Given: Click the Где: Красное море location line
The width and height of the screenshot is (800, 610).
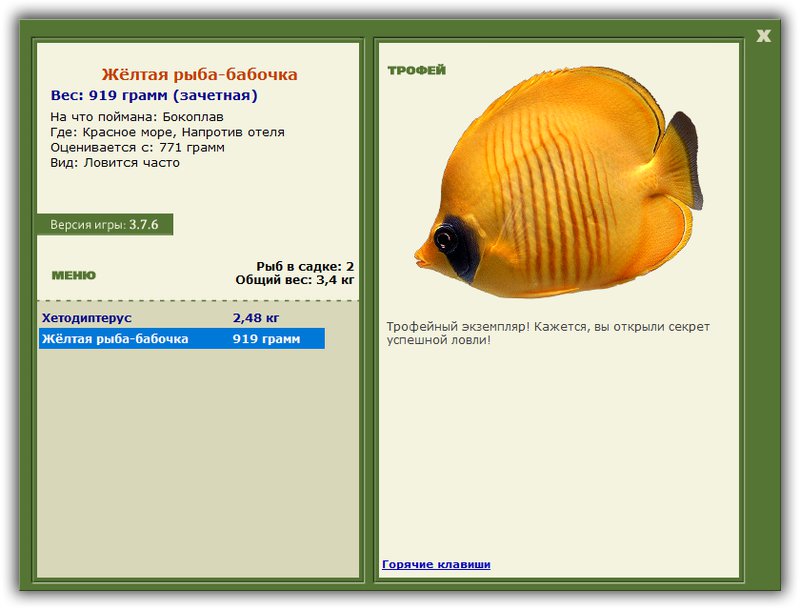Looking at the screenshot, I should point(167,132).
